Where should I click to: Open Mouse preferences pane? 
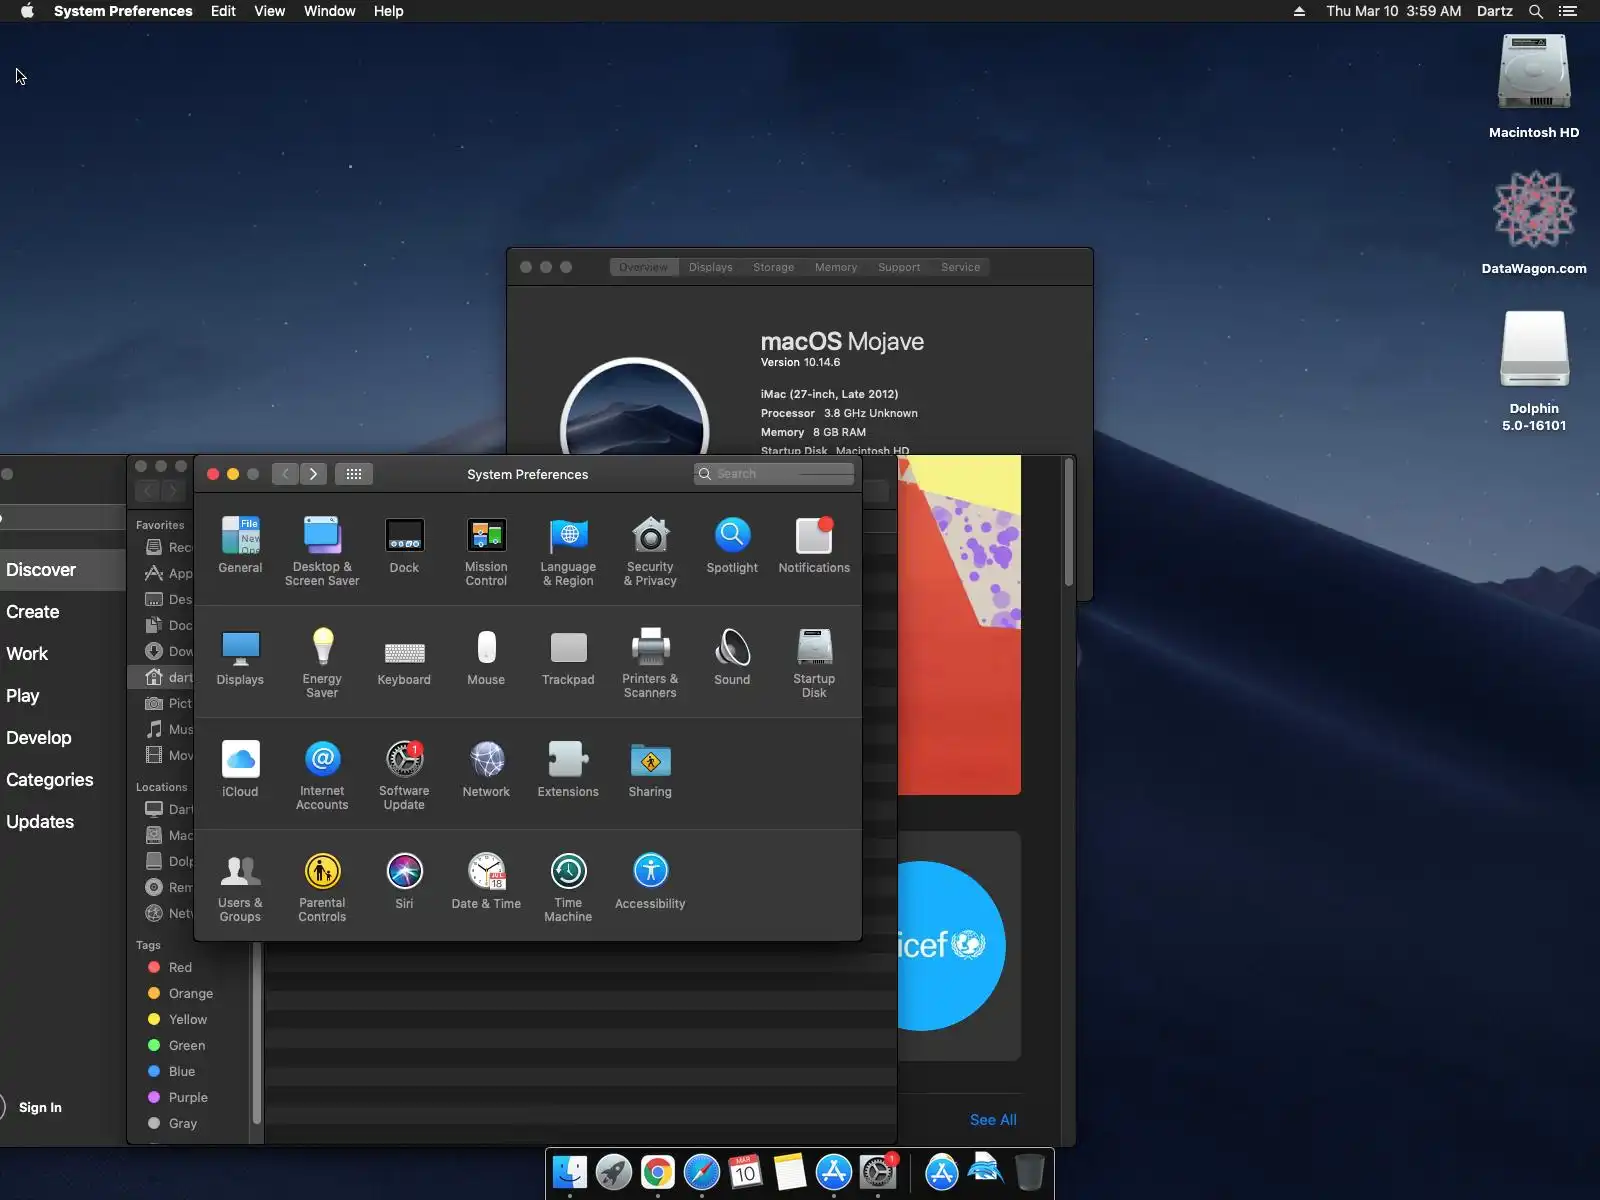tap(486, 658)
